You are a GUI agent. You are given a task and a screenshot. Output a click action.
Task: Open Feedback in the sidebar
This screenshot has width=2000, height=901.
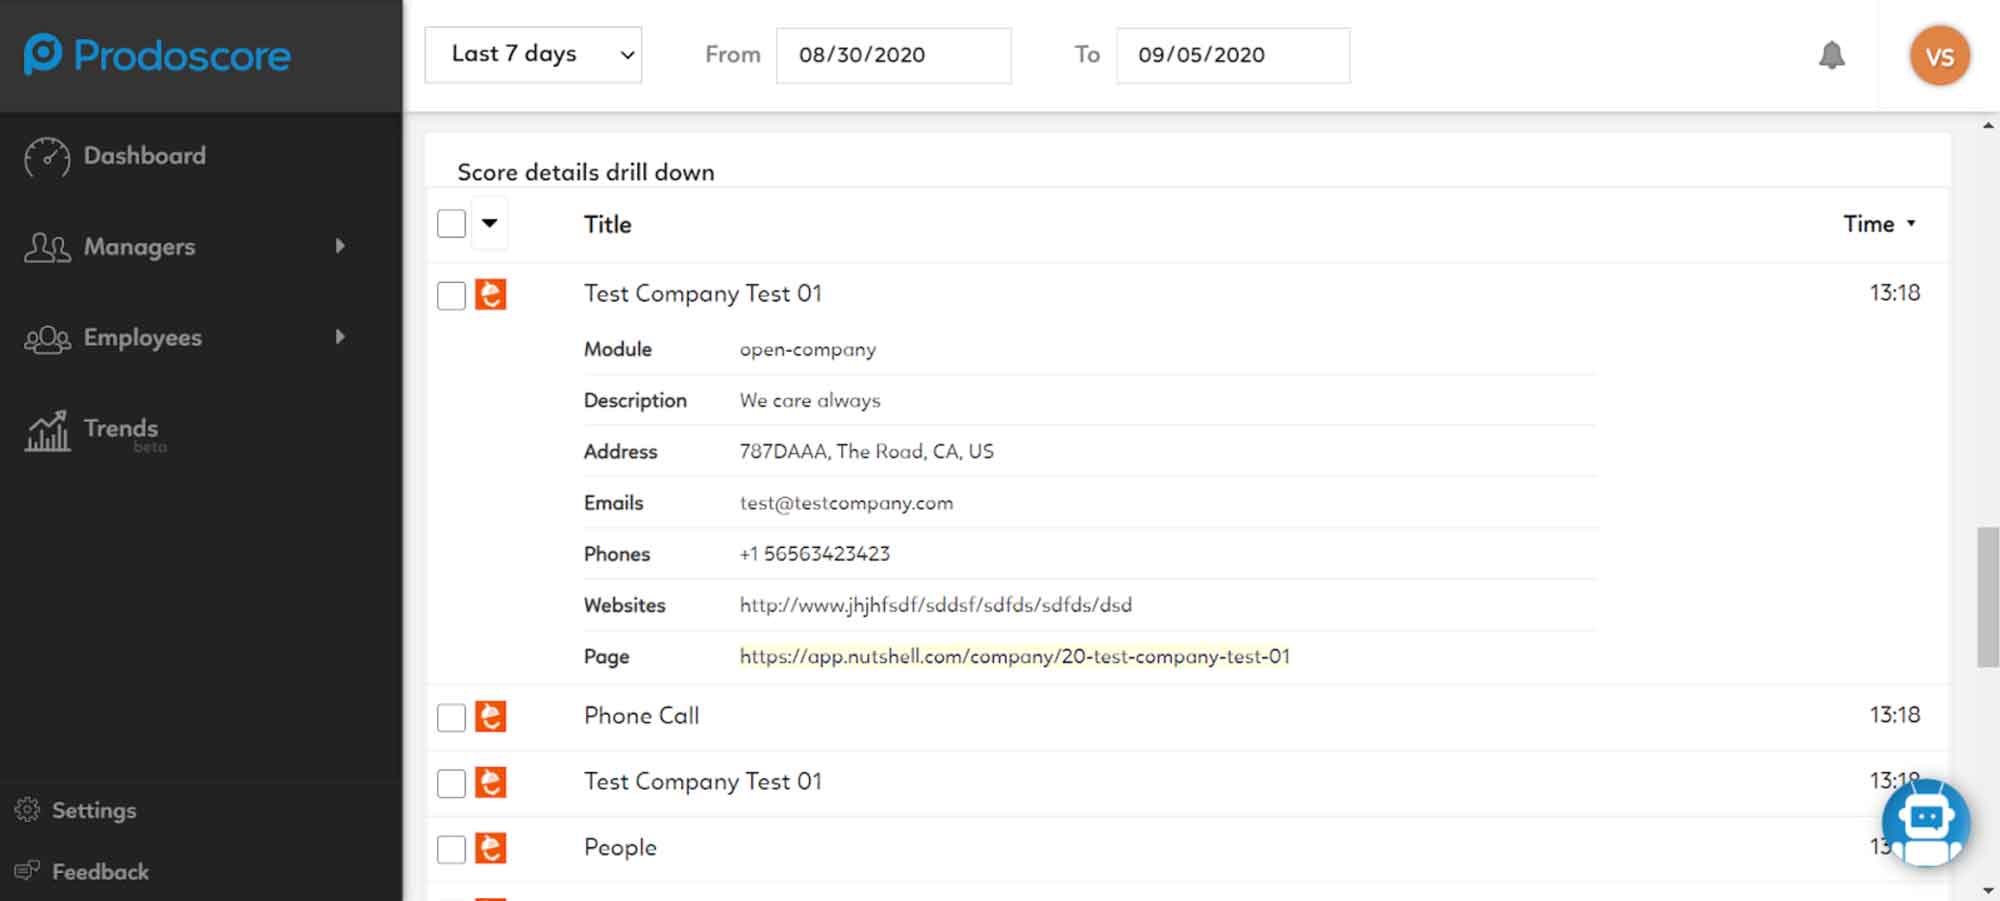pos(100,871)
